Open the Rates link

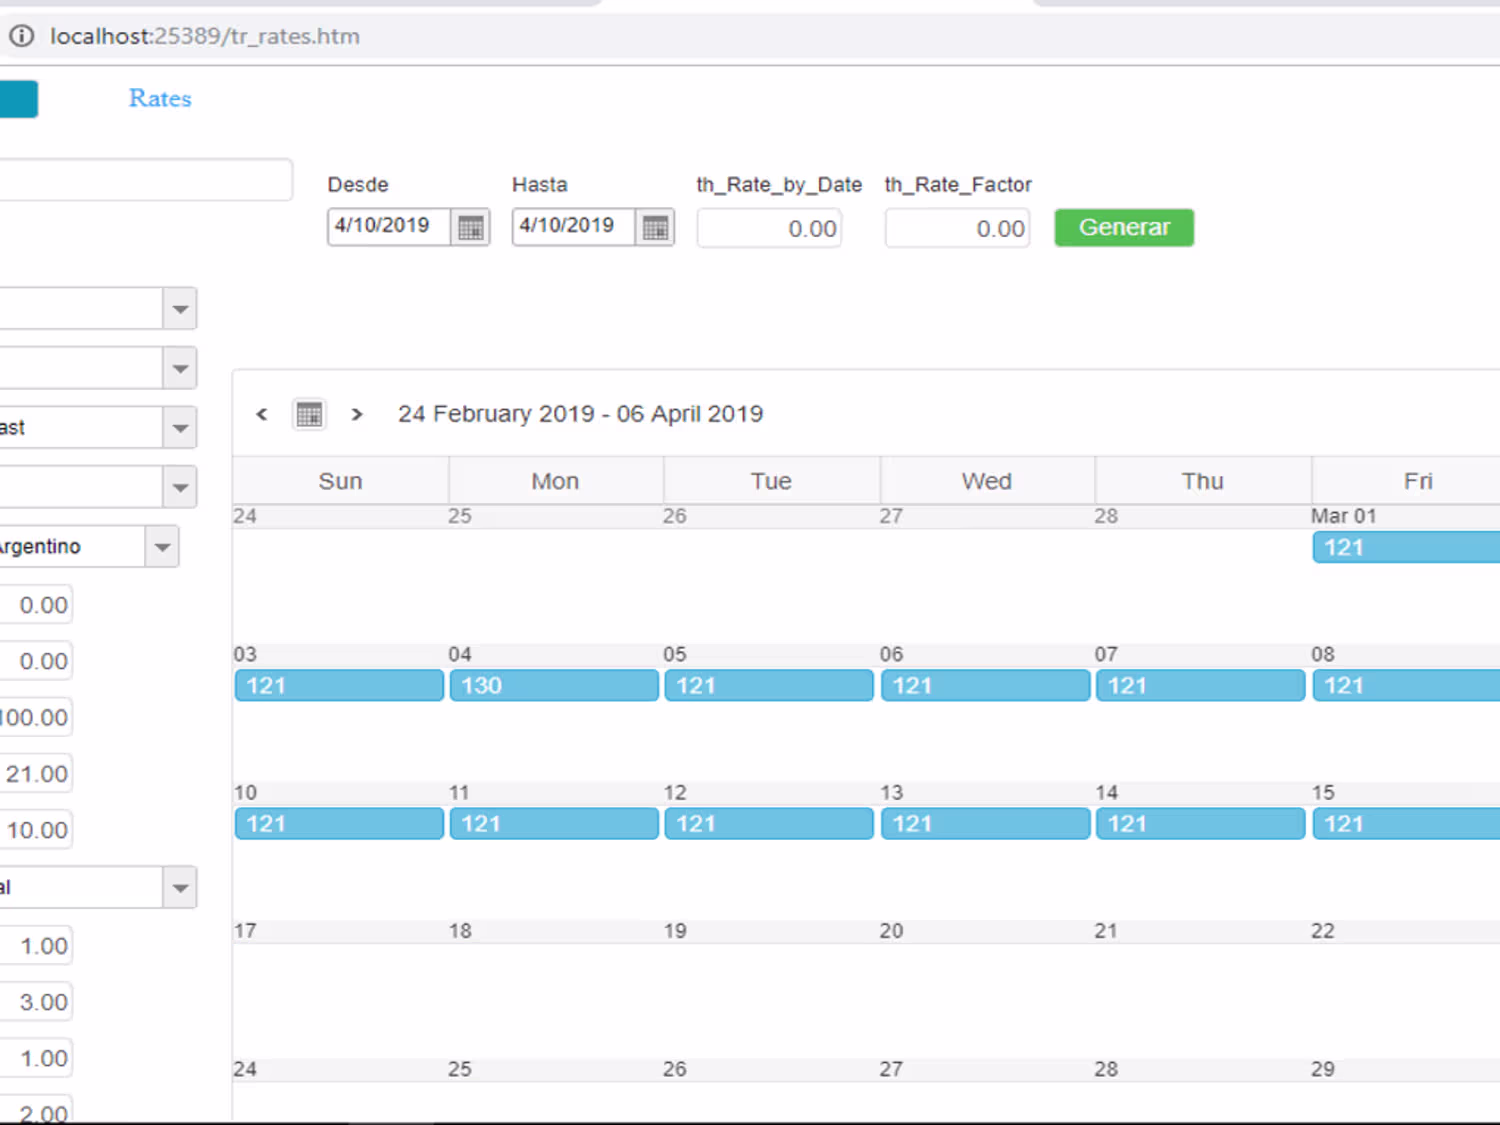[x=160, y=98]
